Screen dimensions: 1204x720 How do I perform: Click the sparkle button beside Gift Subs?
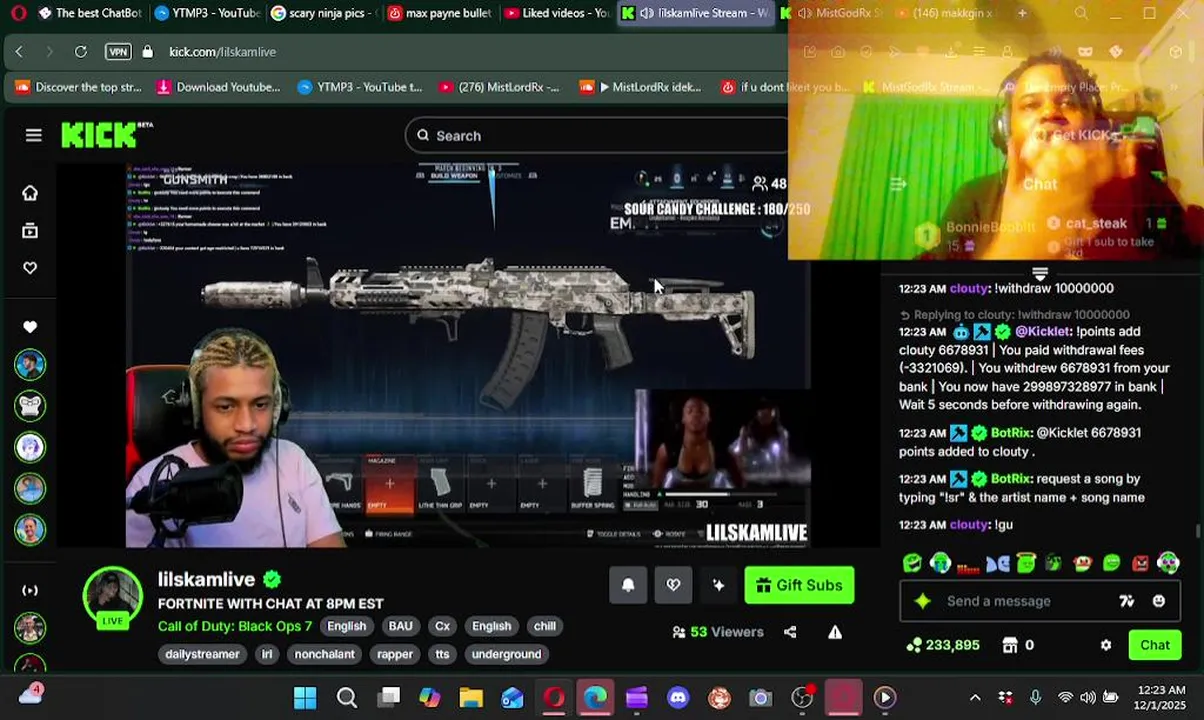point(718,585)
